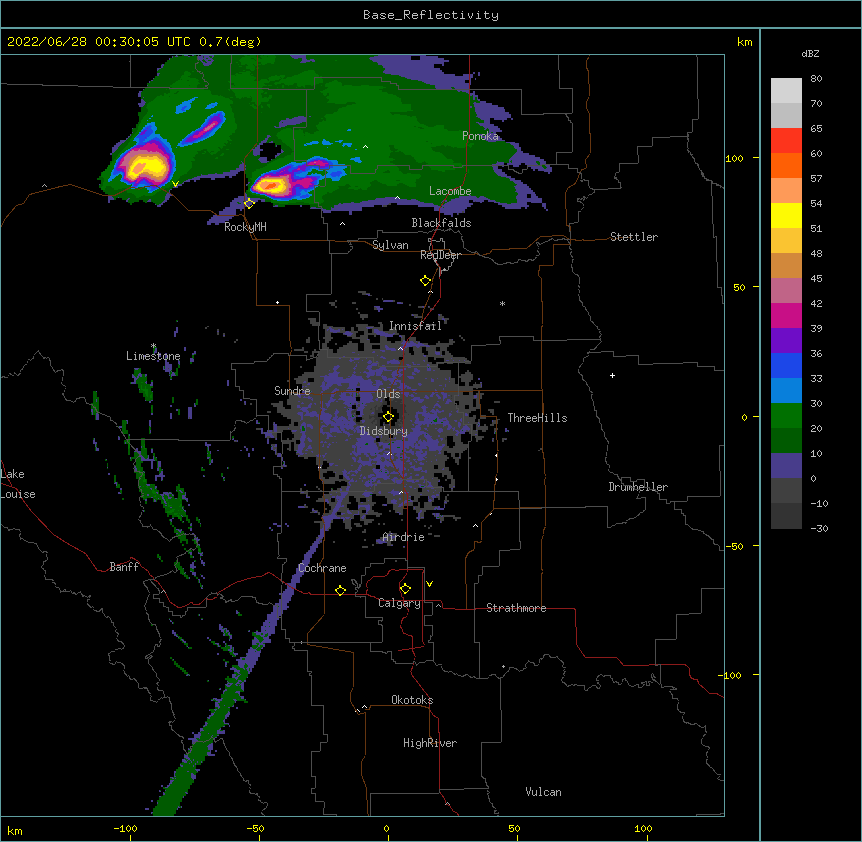Pick the royal blue 33–36 dBZ legend swatch
Screen dimensions: 862x842
(786, 365)
